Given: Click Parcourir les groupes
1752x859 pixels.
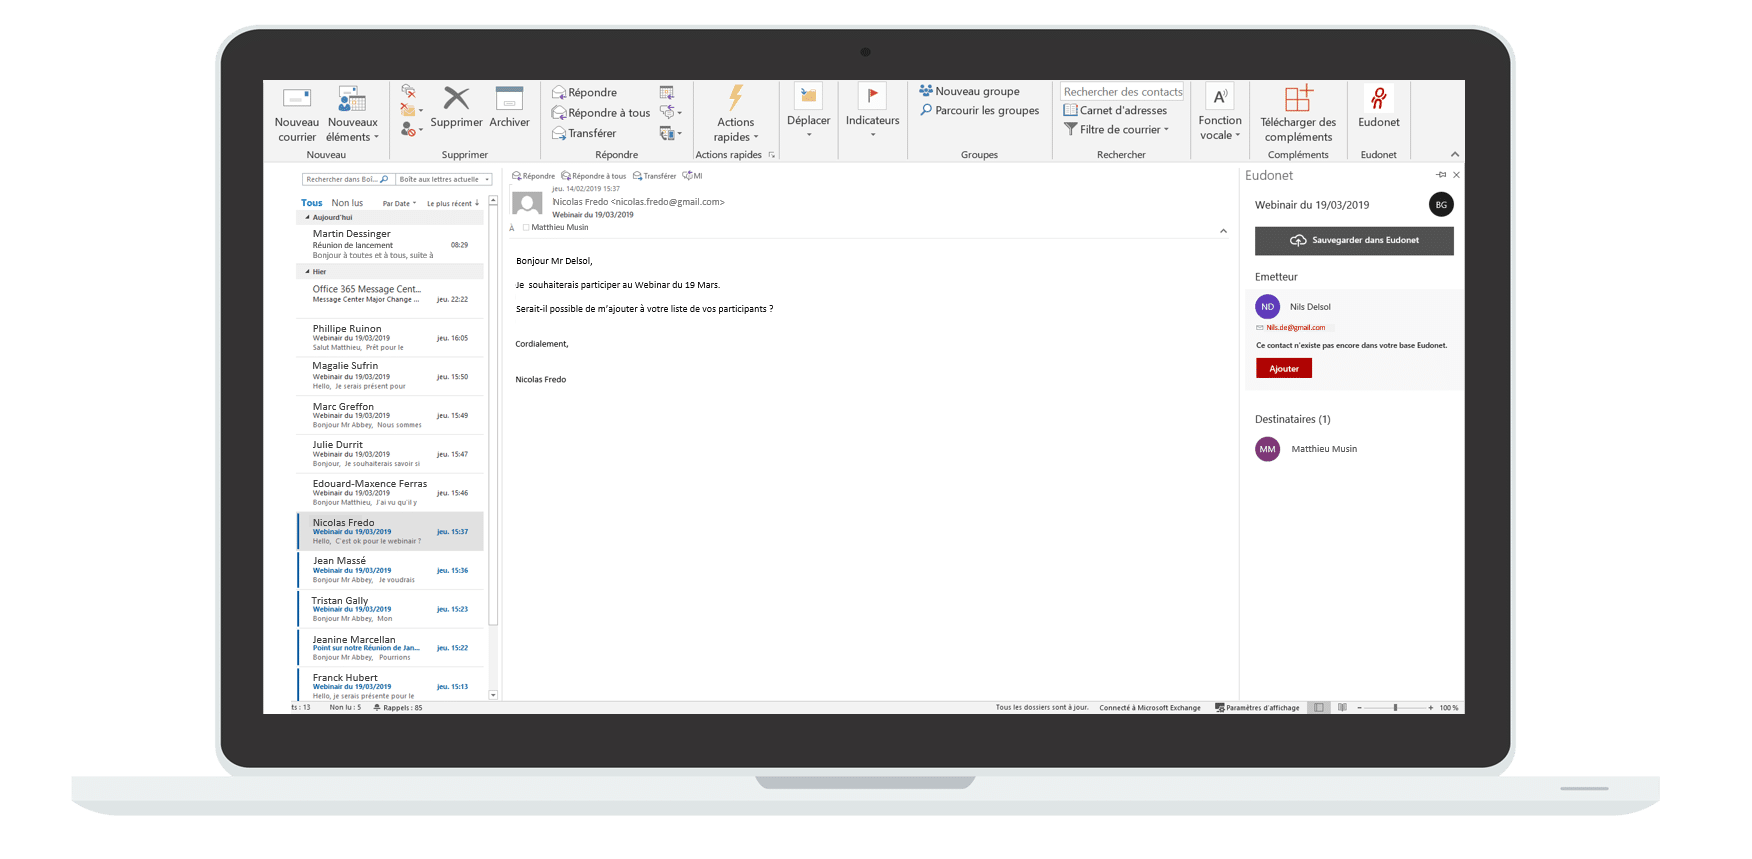Looking at the screenshot, I should point(979,110).
